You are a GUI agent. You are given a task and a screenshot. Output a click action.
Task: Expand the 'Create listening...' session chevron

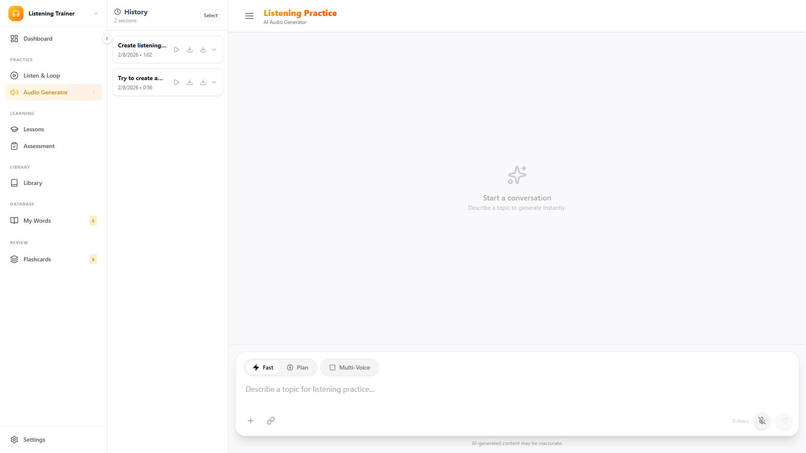tap(214, 50)
